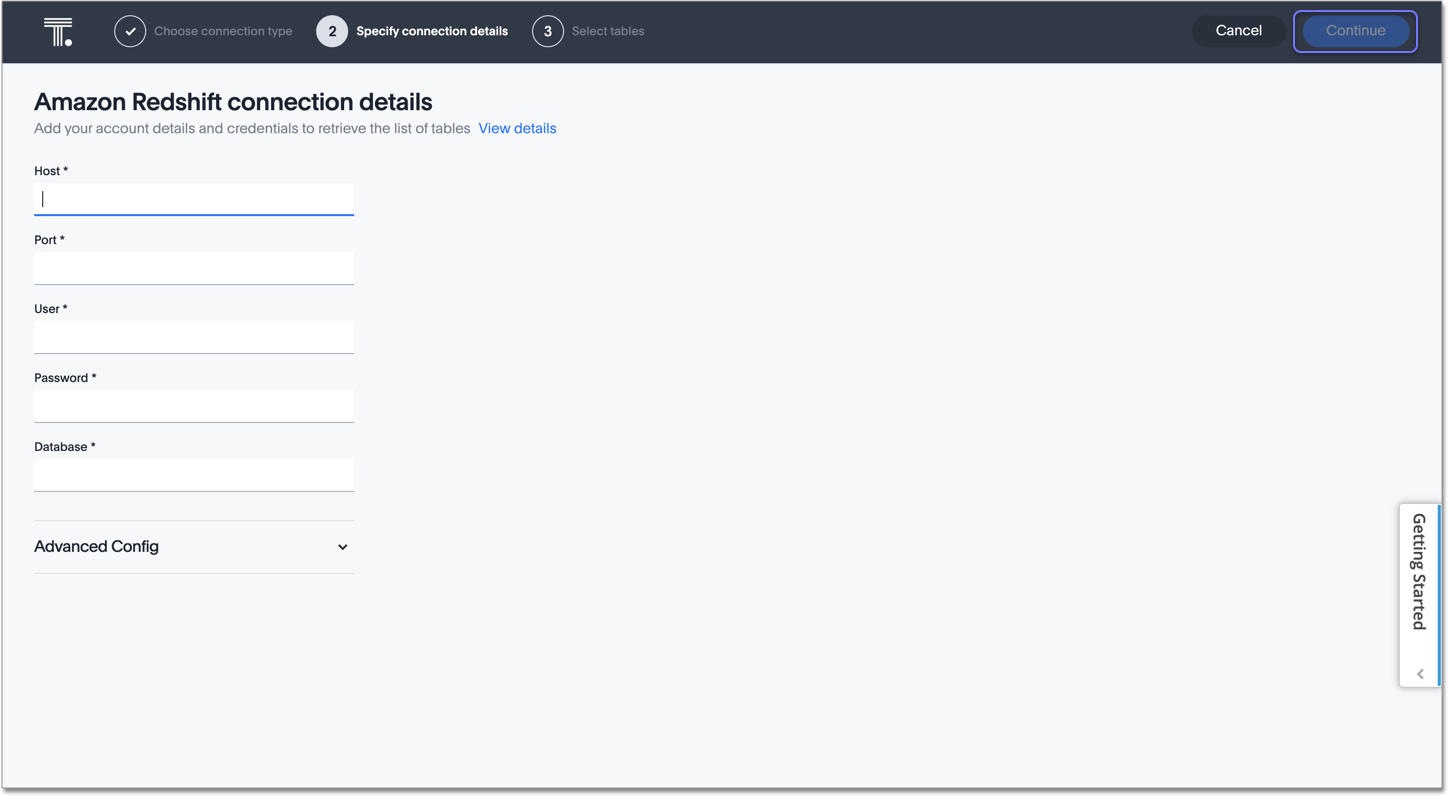Image resolution: width=1448 pixels, height=796 pixels.
Task: Click the Amazon Redshift connection details heading
Action: pos(233,102)
